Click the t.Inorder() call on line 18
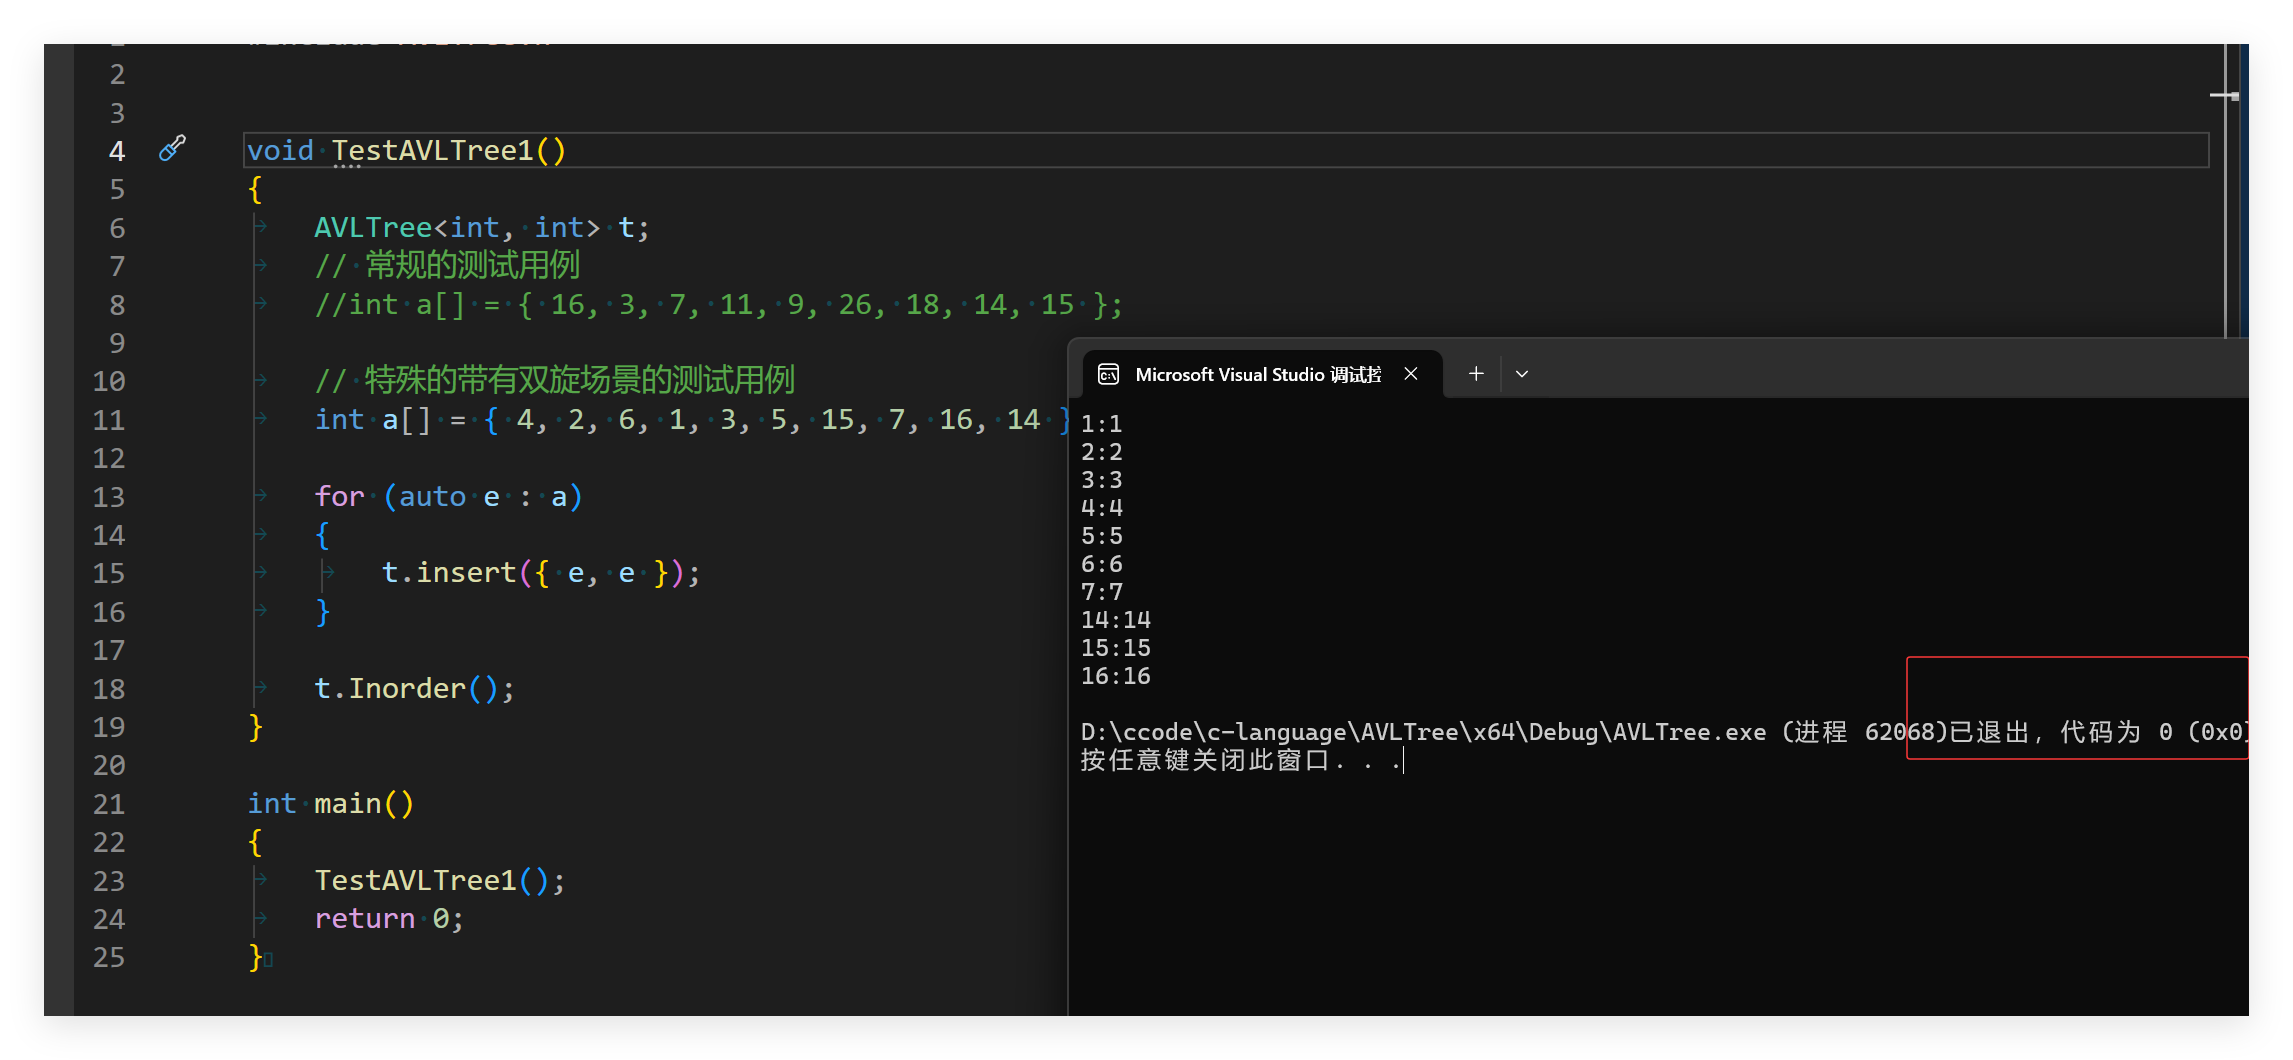2293x1060 pixels. coord(414,688)
